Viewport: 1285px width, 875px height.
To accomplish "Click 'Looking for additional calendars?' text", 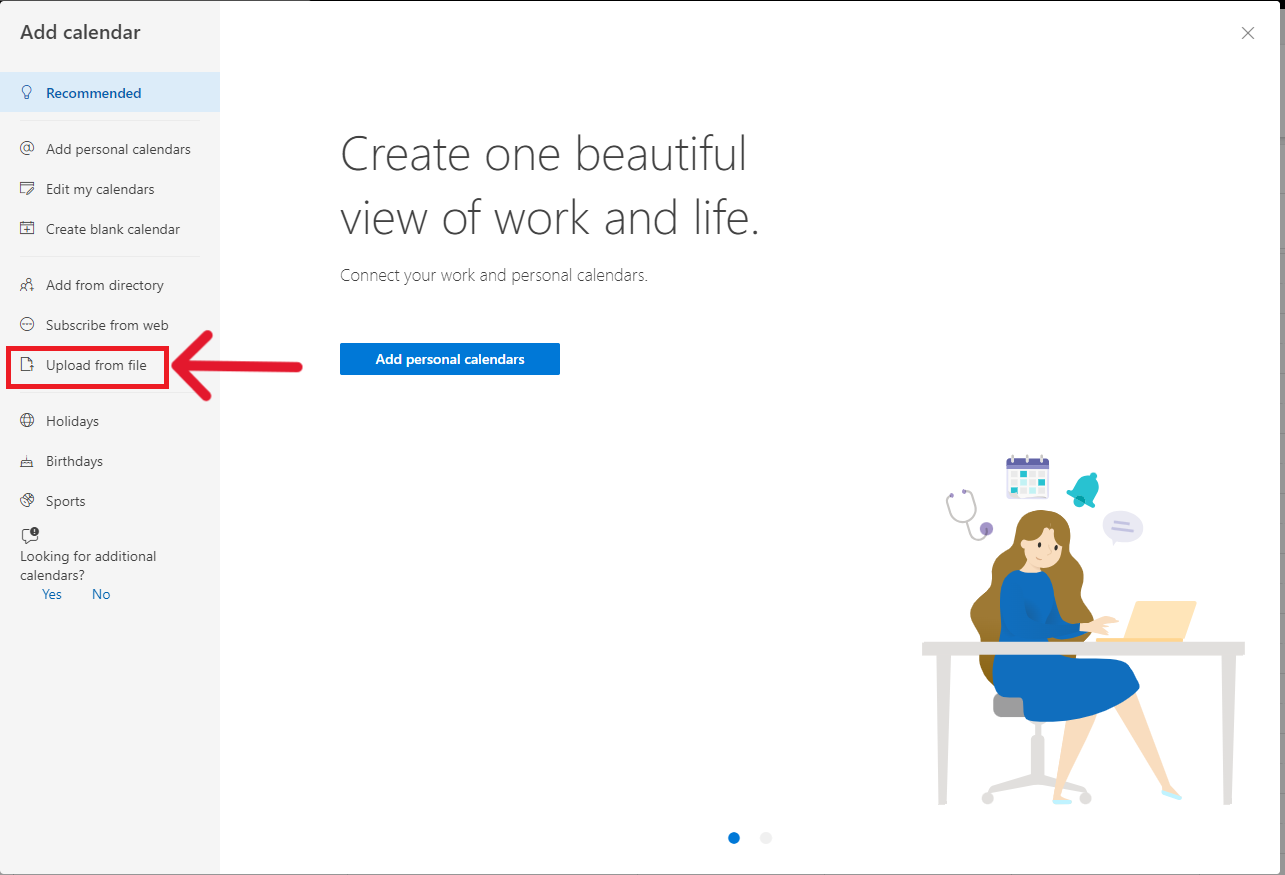I will point(88,566).
